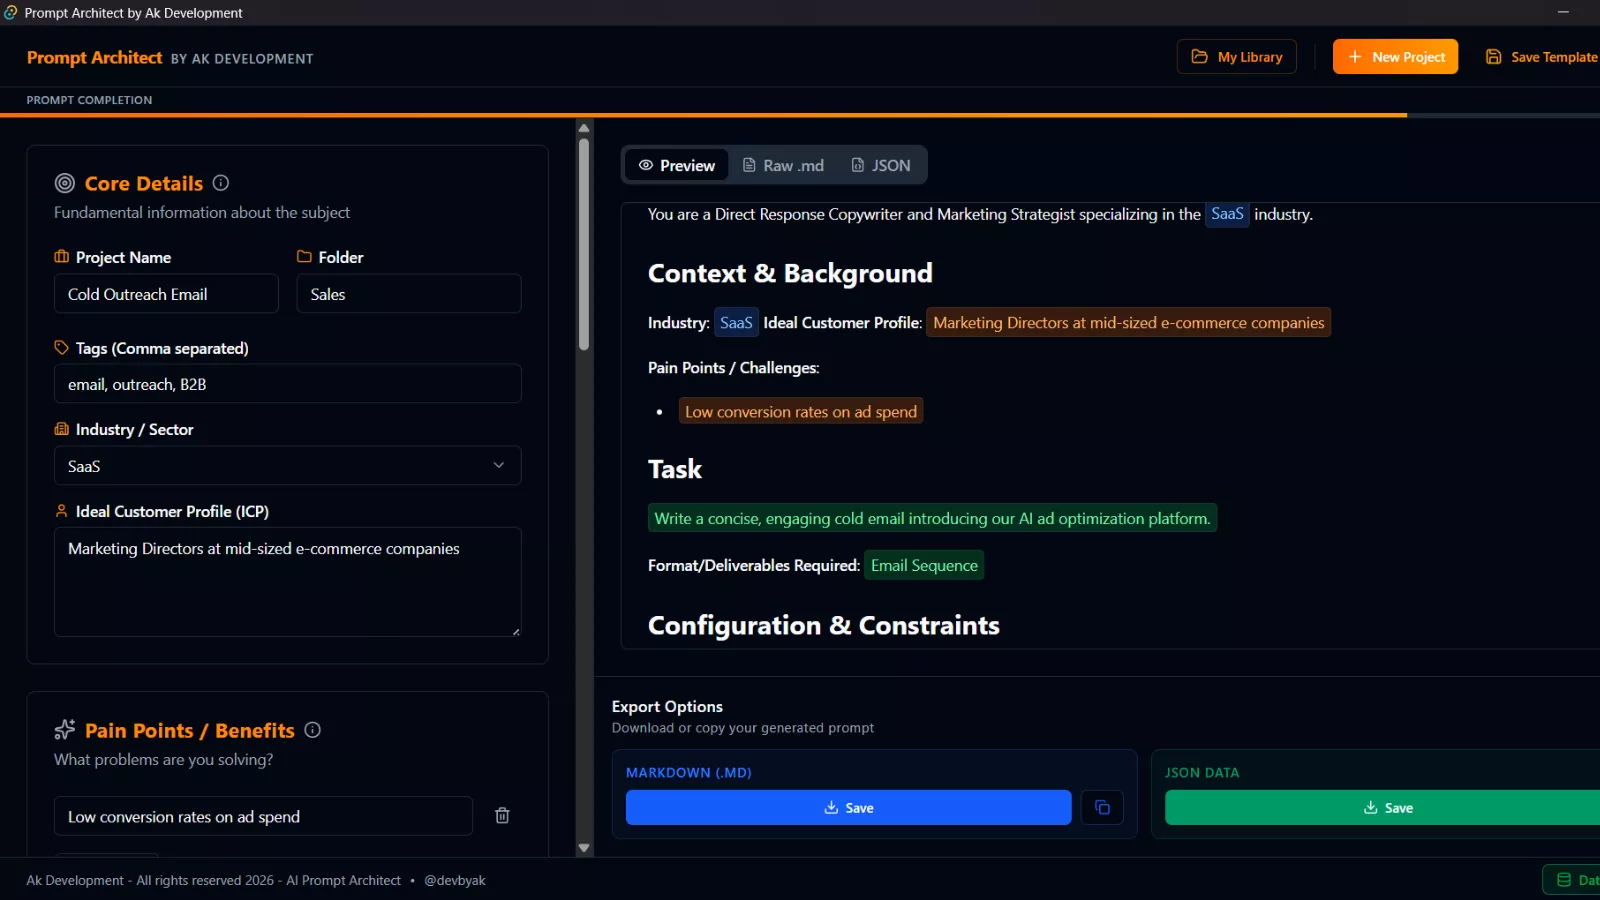Click the Project Name briefcase icon
Image resolution: width=1600 pixels, height=900 pixels.
tap(62, 257)
